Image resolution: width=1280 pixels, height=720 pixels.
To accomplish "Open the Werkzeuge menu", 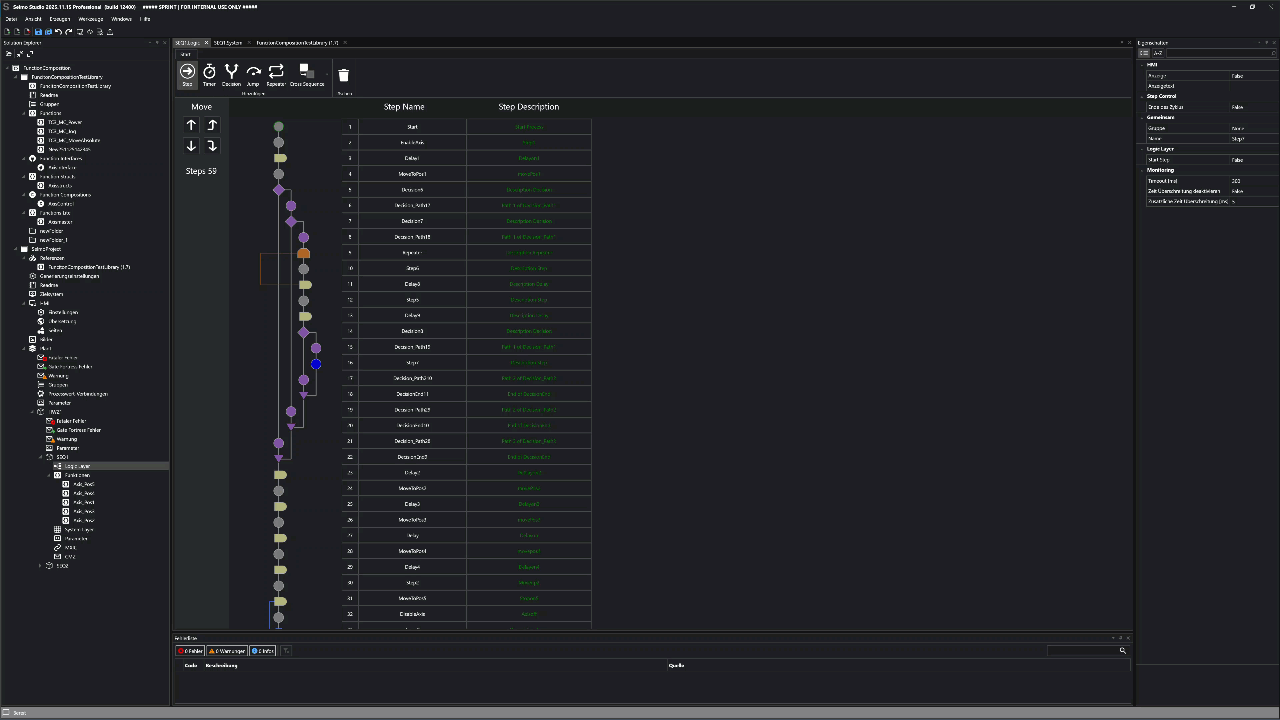I will [x=90, y=19].
